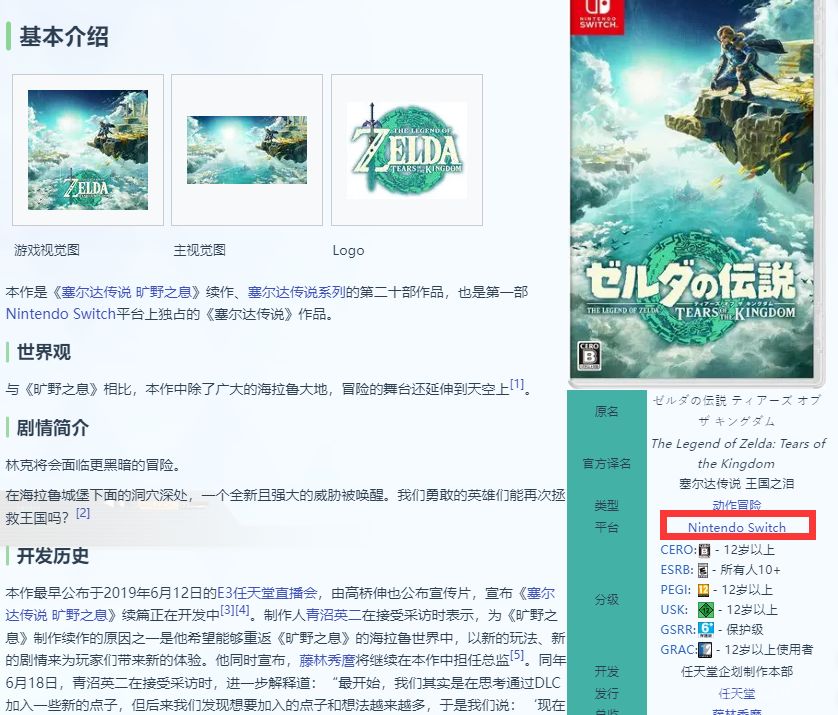Open the 游戏视觉图 thumbnail image
This screenshot has width=838, height=715.
88,150
